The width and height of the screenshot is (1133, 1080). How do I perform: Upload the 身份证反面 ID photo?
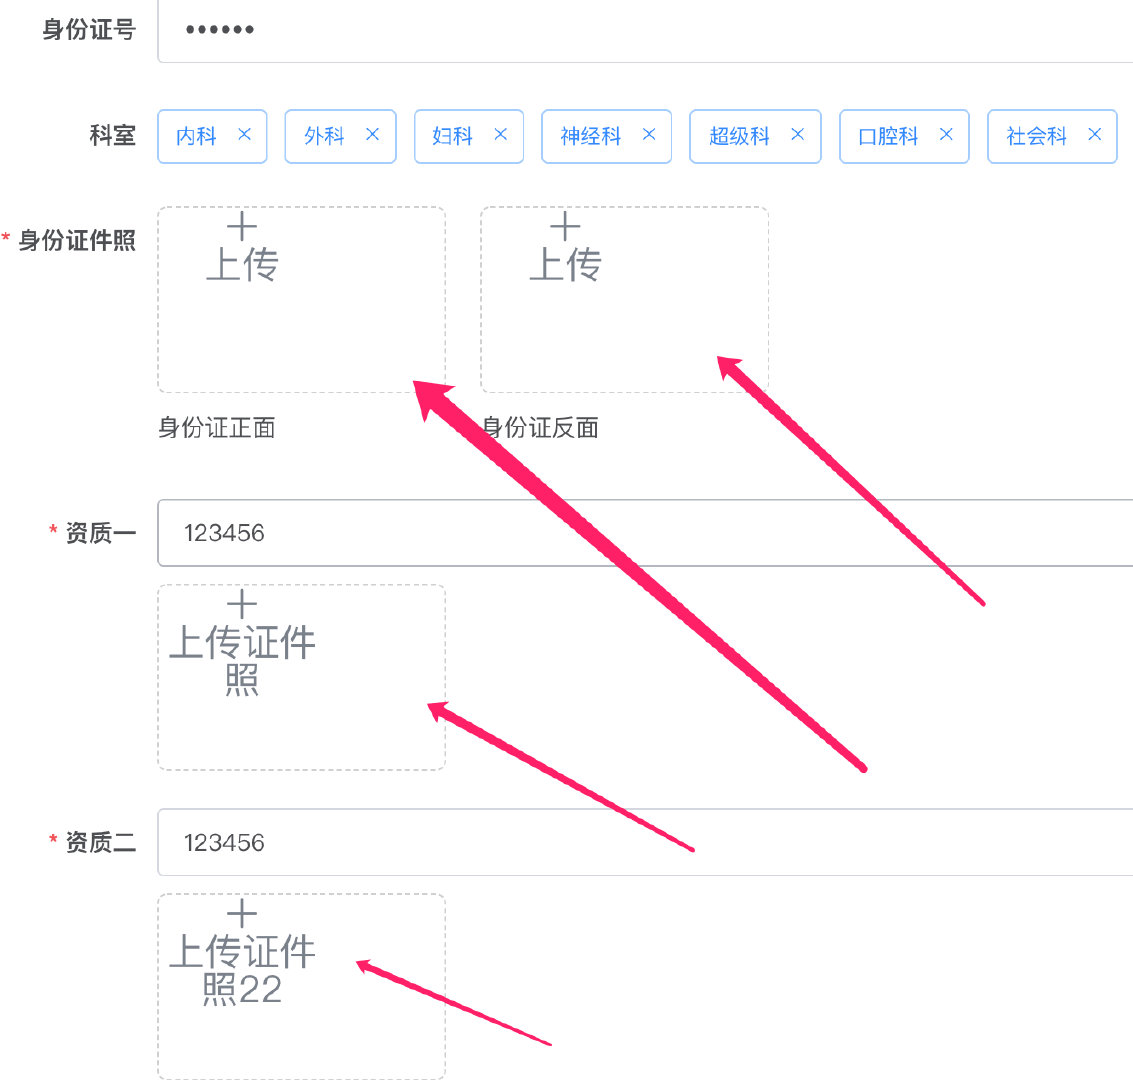tap(623, 298)
